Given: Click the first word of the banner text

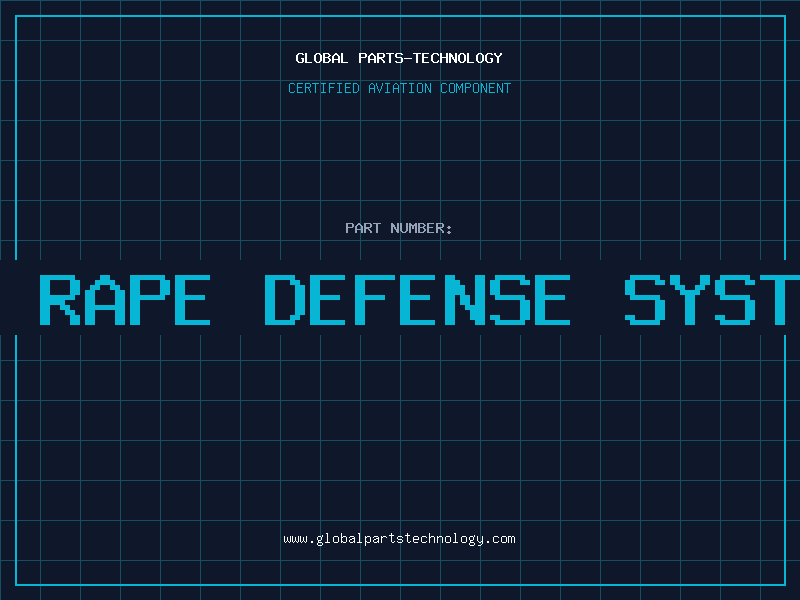Looking at the screenshot, I should (x=124, y=299).
